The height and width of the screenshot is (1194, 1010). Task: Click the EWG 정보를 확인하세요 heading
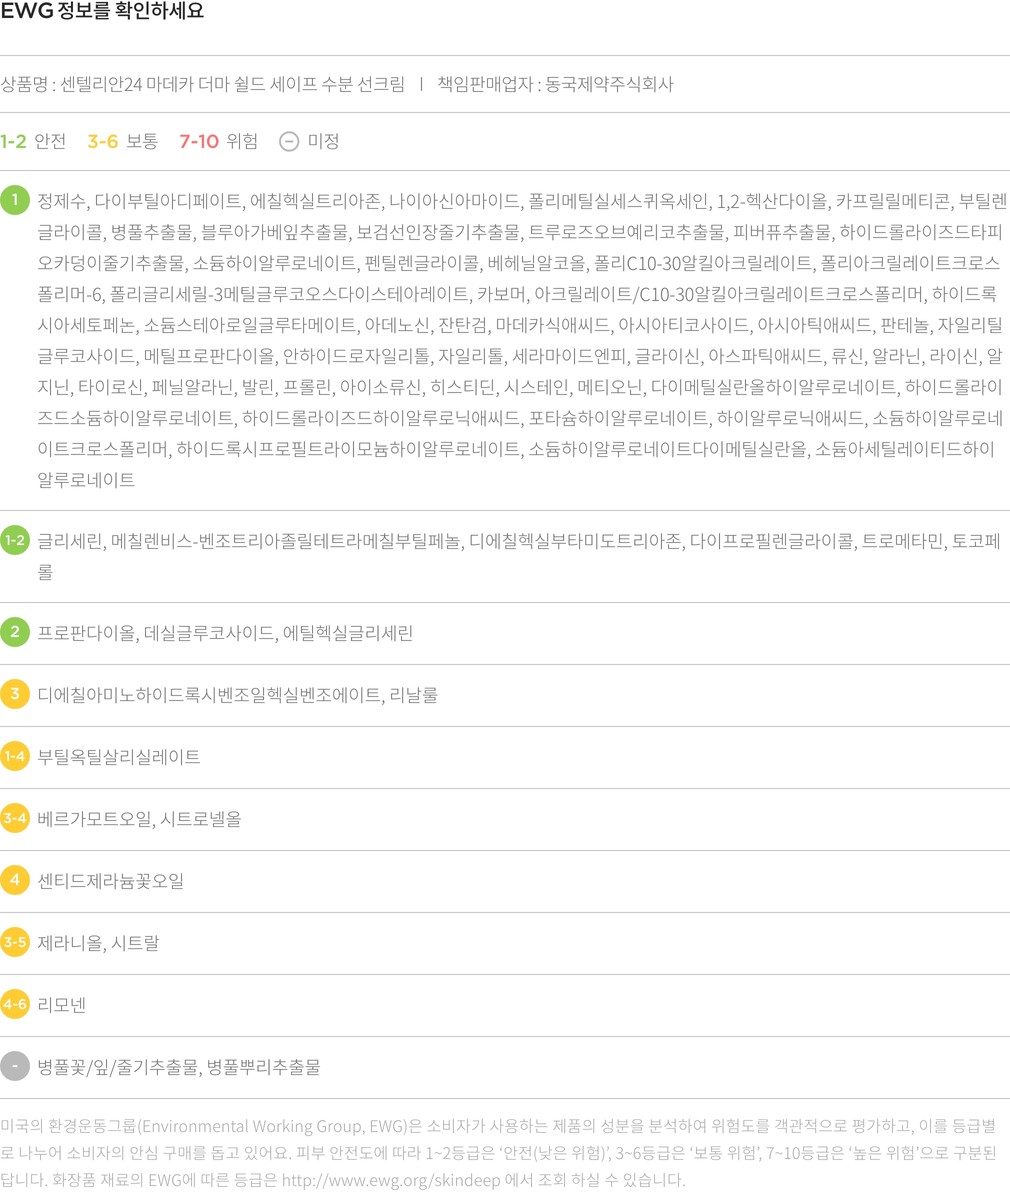102,13
